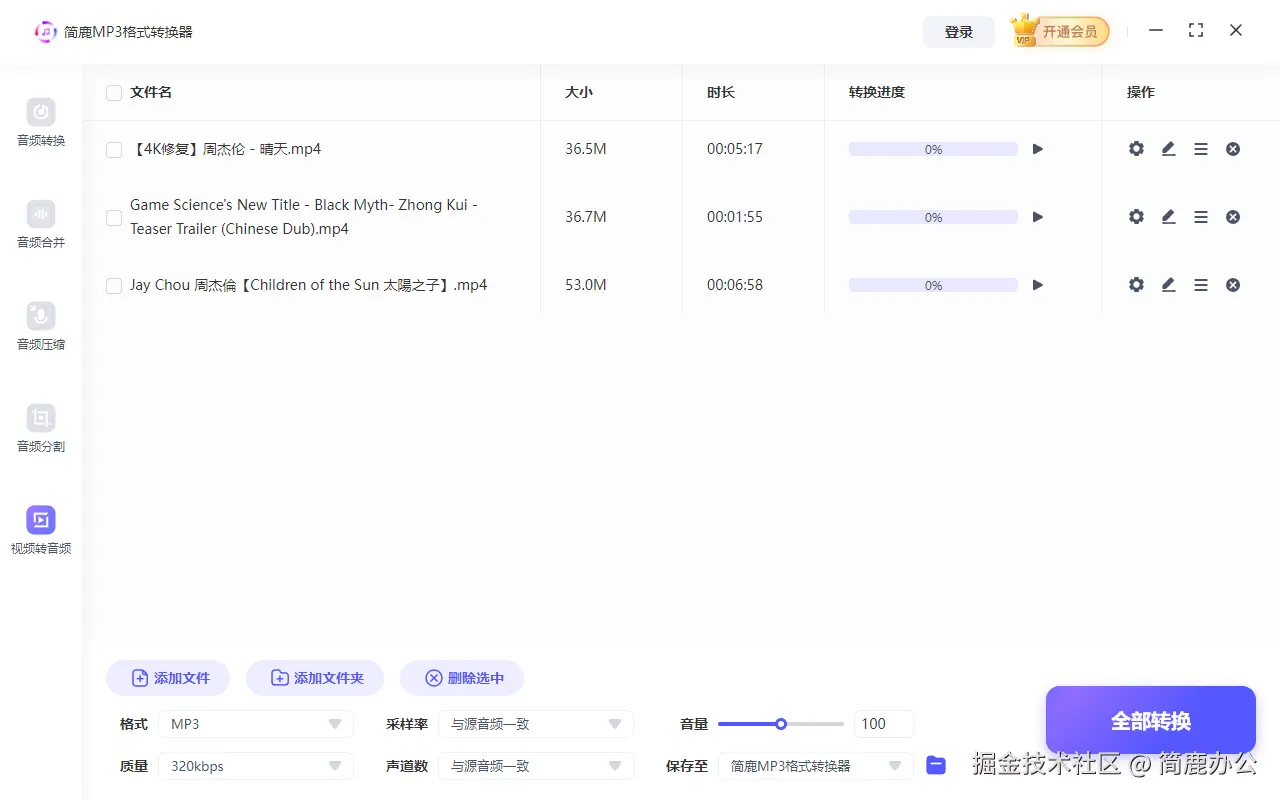The width and height of the screenshot is (1280, 800).
Task: Tick checkbox of Jay Chou 太陽之子 file
Action: [113, 285]
